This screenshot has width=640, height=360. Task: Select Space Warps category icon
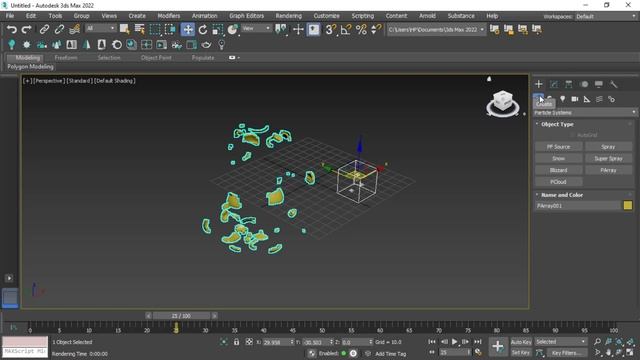click(599, 99)
